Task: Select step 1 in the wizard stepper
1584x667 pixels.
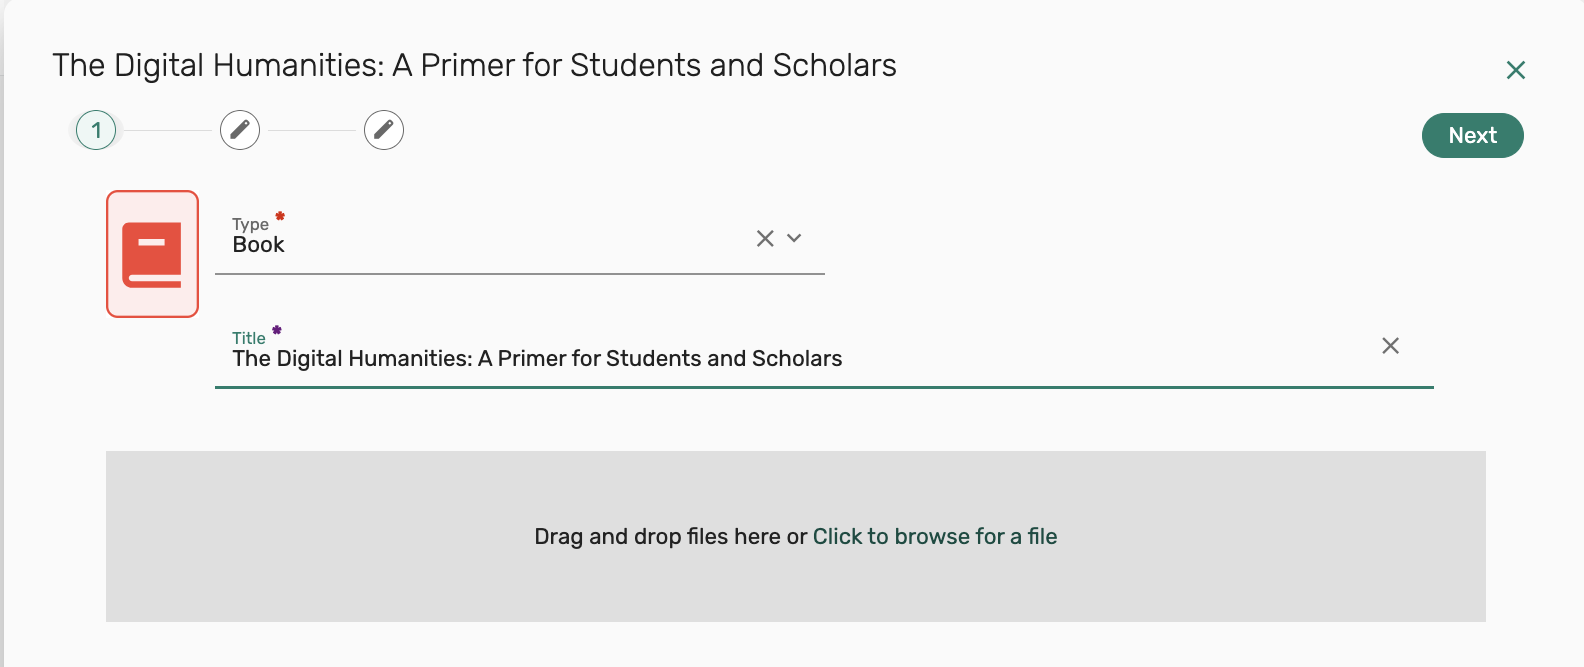Action: (96, 130)
